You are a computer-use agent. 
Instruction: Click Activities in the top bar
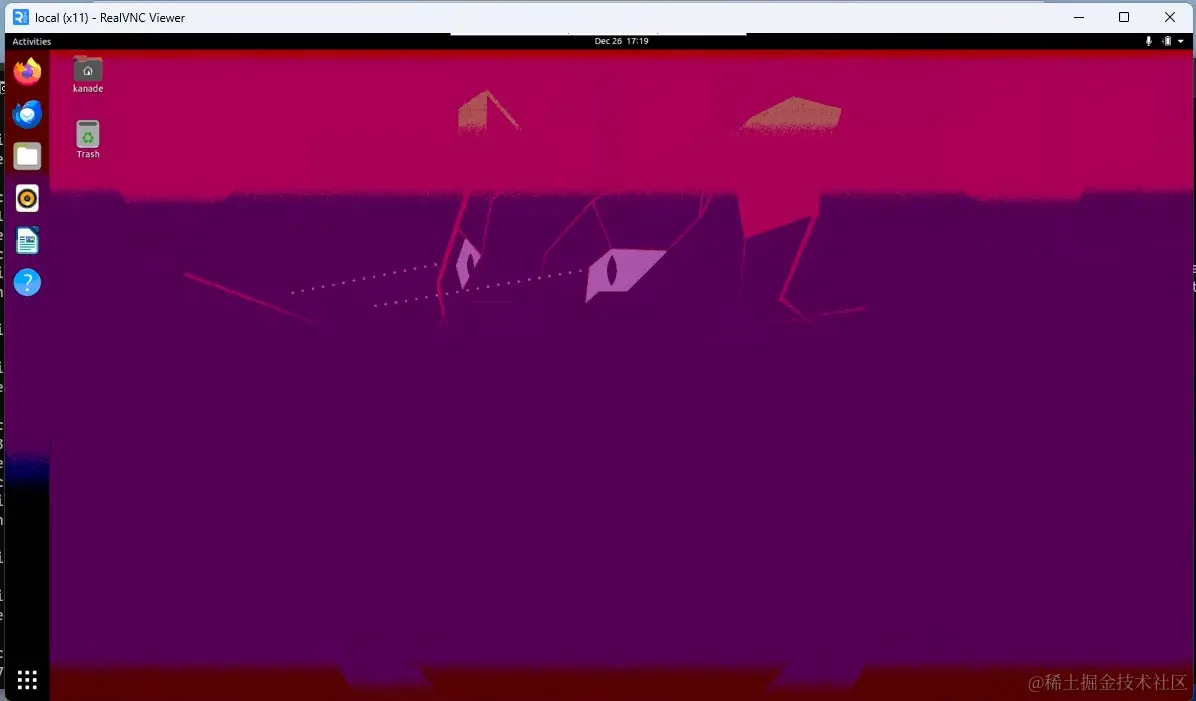(x=31, y=41)
